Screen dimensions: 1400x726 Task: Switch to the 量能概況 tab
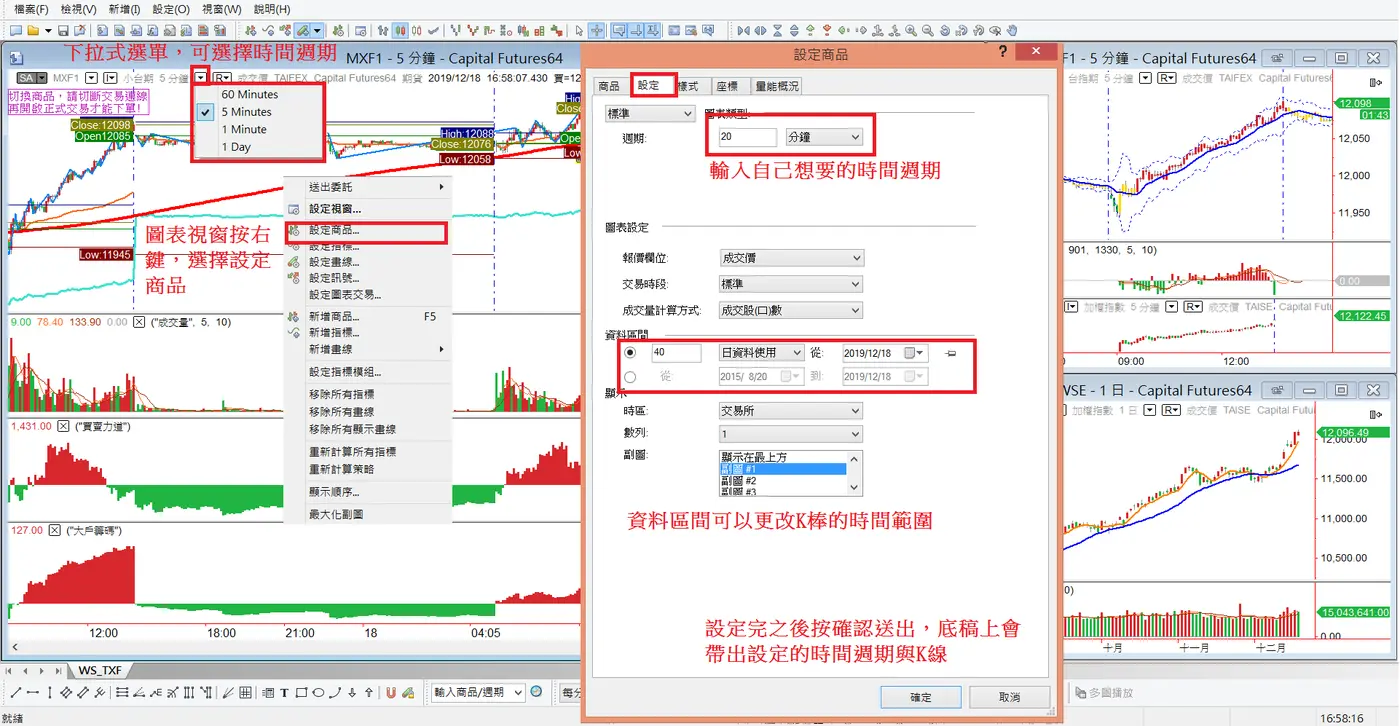tap(777, 87)
